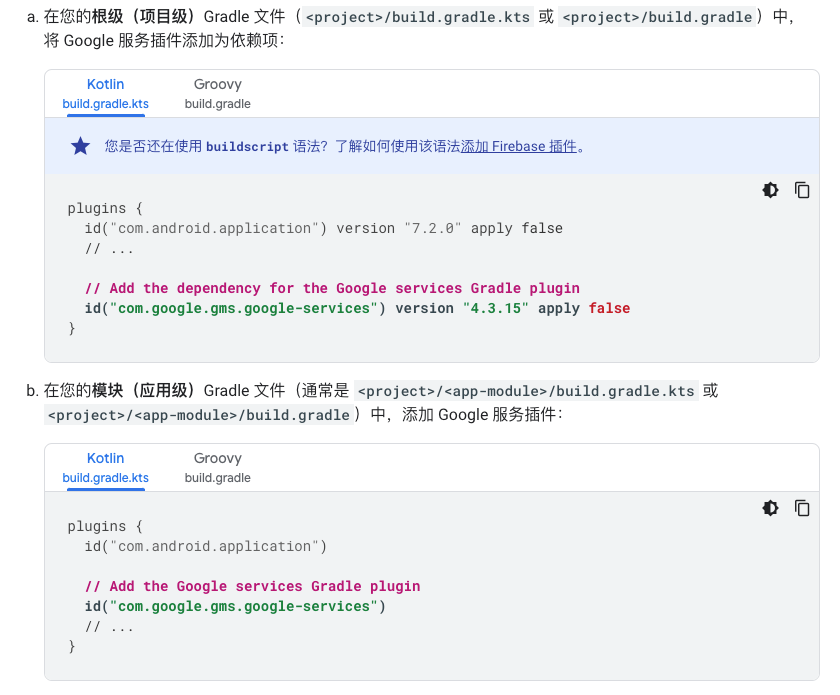
Task: Click app-level id("com.google.gms.google-services") line
Action: click(x=235, y=607)
